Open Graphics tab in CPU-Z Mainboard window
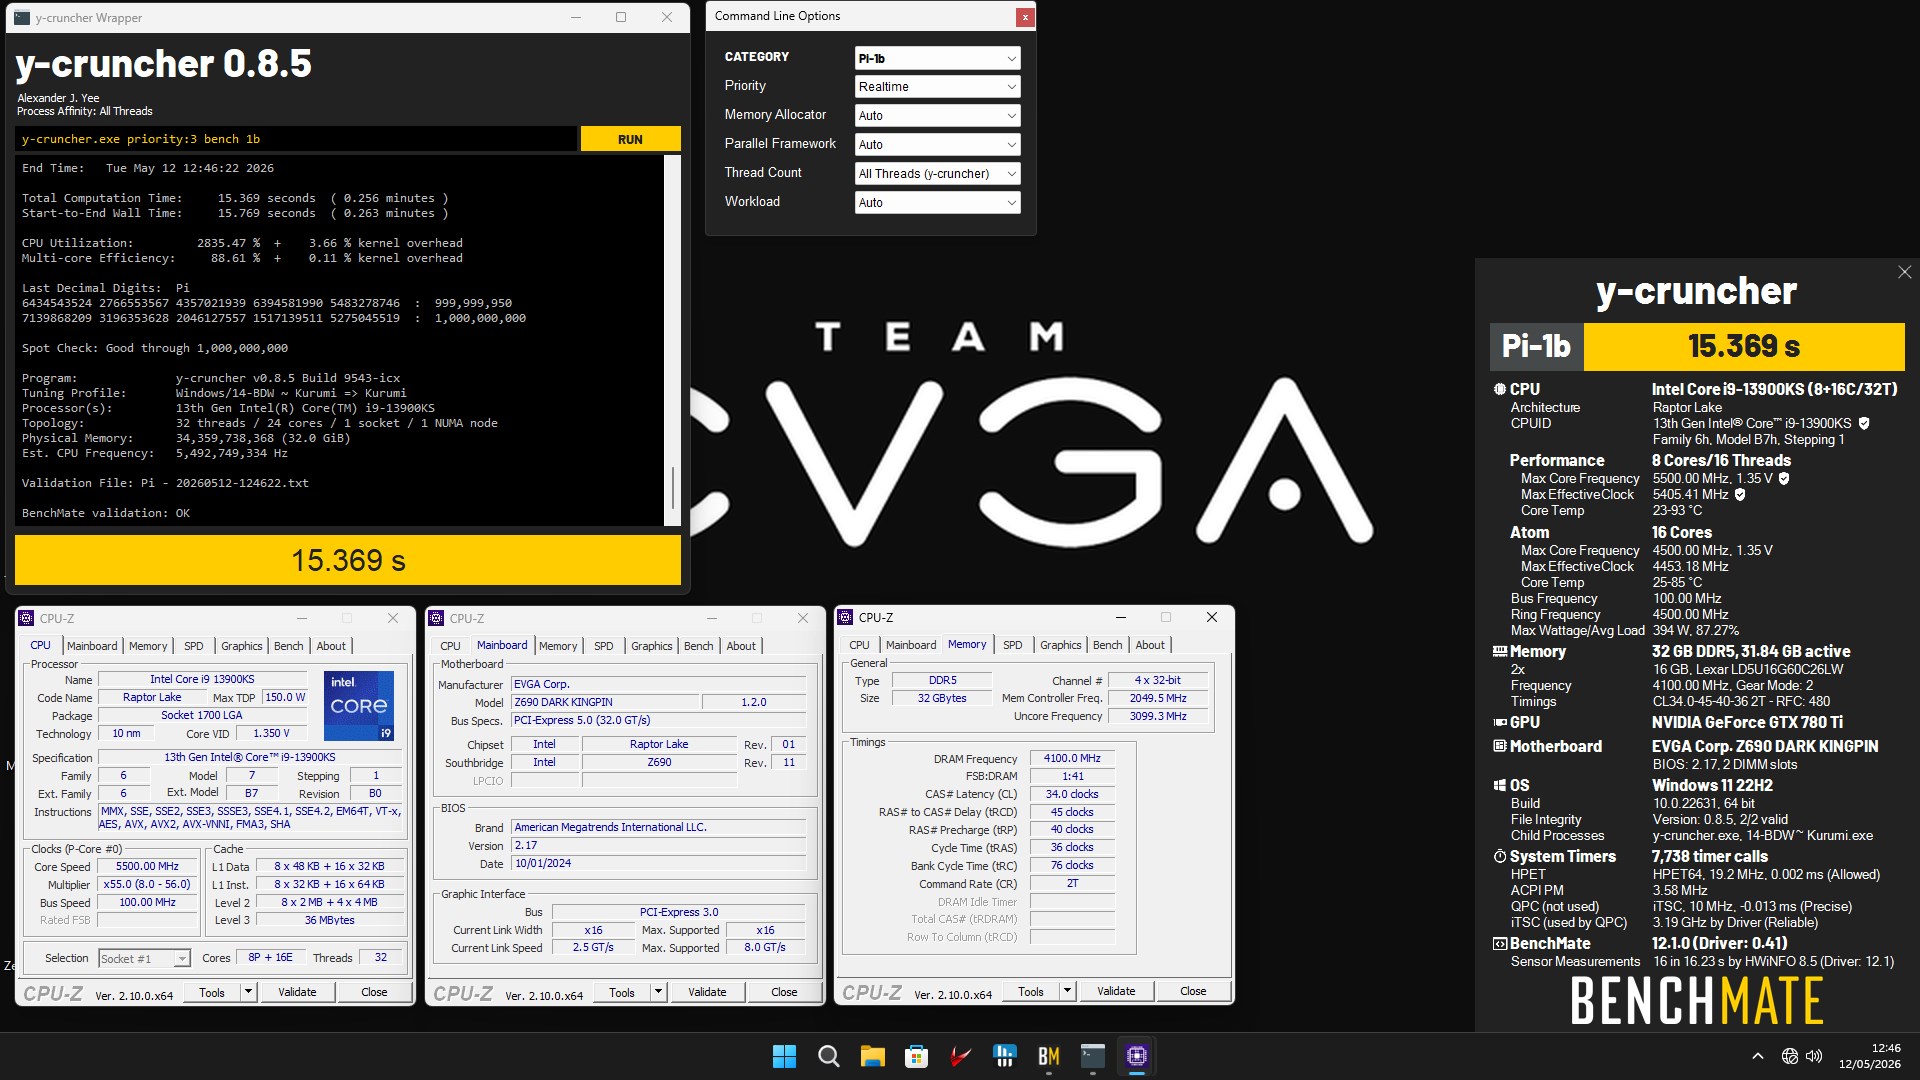The height and width of the screenshot is (1080, 1920). [652, 646]
